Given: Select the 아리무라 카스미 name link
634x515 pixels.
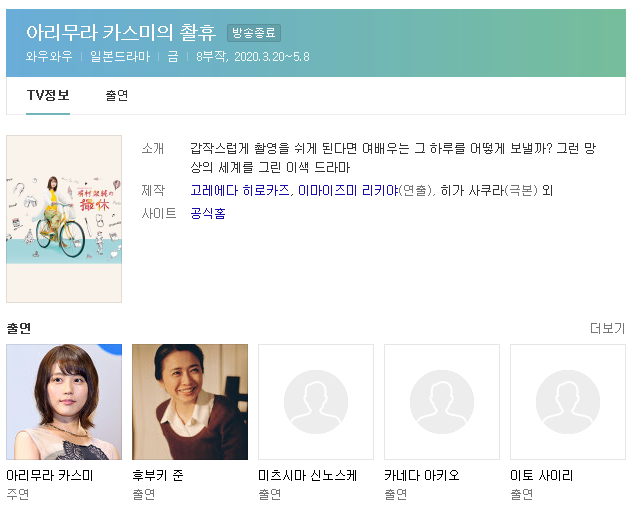Looking at the screenshot, I should tap(50, 475).
